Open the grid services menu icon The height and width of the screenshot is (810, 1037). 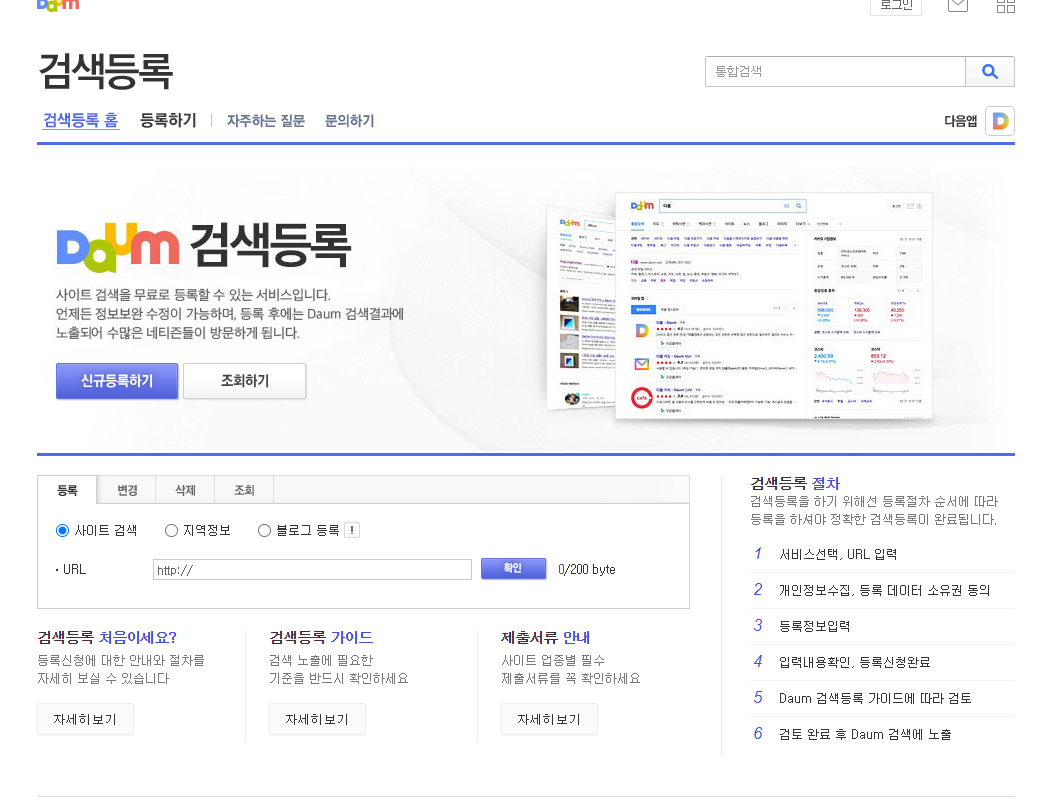(1006, 5)
